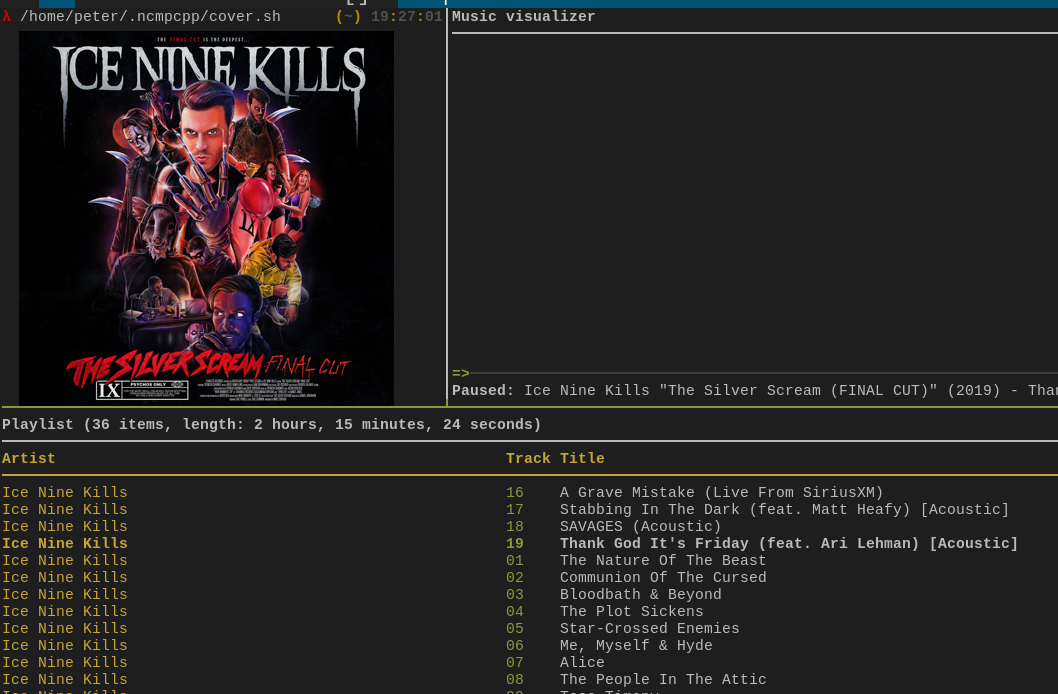Screen dimensions: 1058x694
Task: Click the Silver Scream album cover
Action: [207, 217]
